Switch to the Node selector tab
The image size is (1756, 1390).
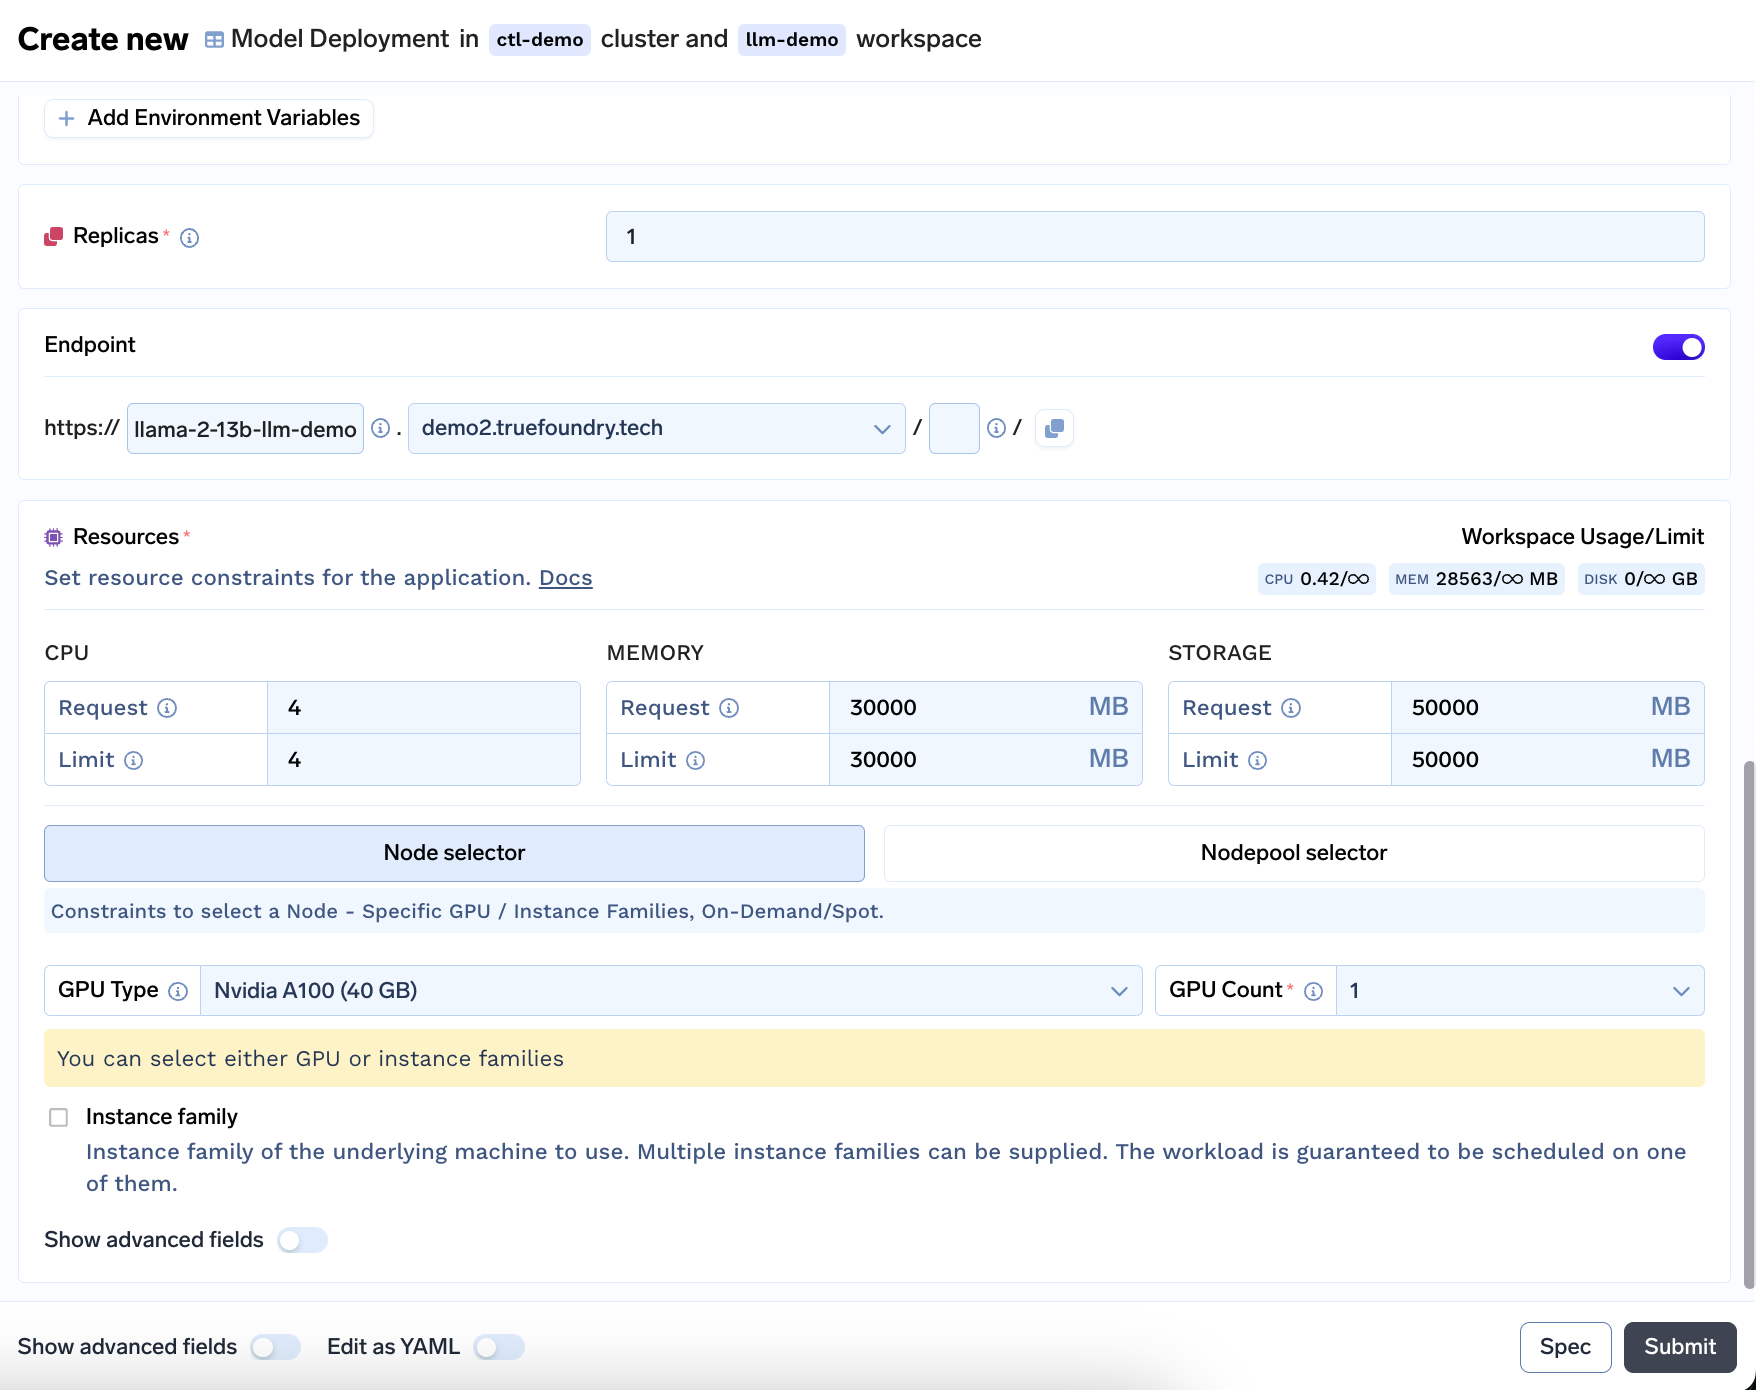coord(454,853)
